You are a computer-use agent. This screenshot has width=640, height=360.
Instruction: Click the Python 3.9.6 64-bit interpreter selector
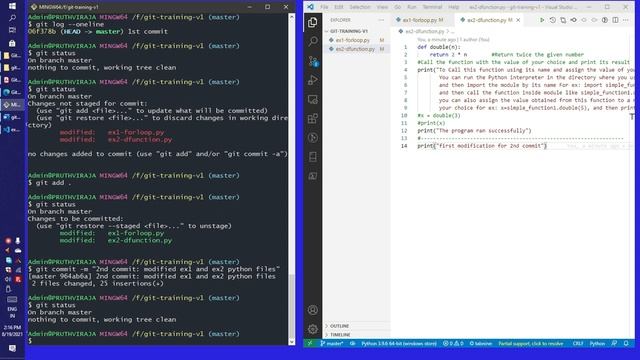[399, 344]
